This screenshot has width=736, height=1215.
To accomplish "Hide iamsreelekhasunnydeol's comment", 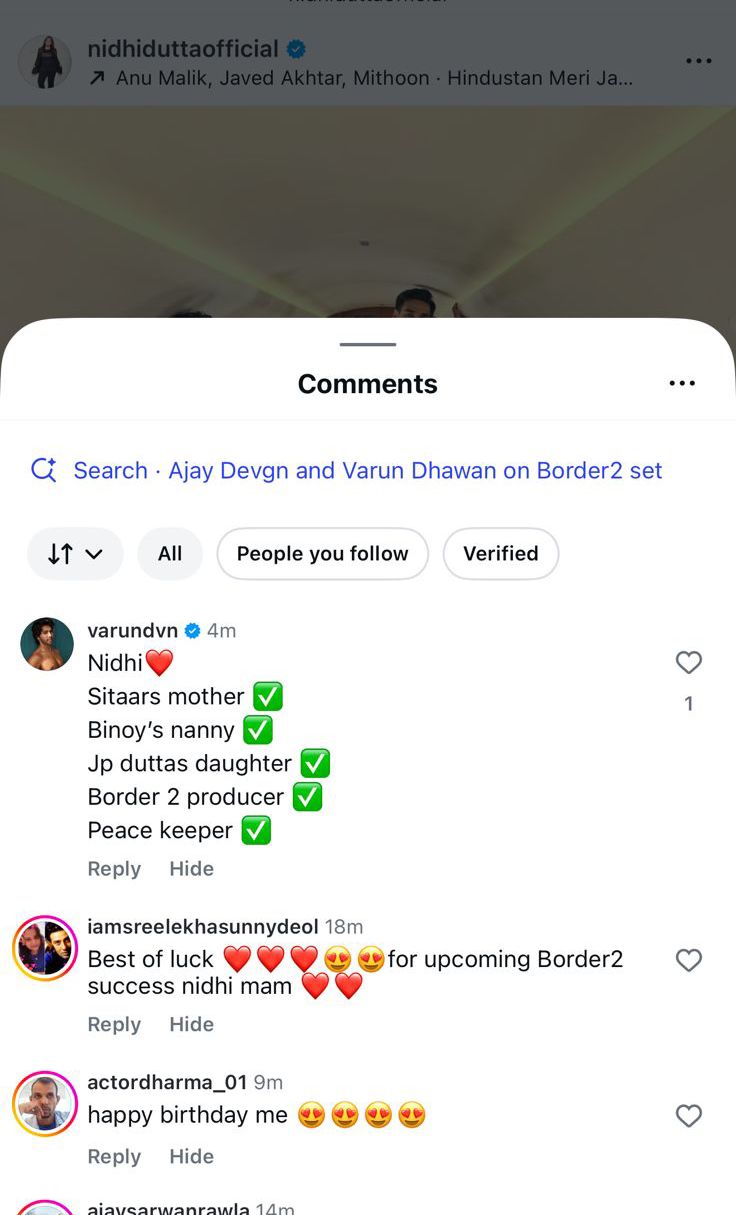I will [191, 1025].
